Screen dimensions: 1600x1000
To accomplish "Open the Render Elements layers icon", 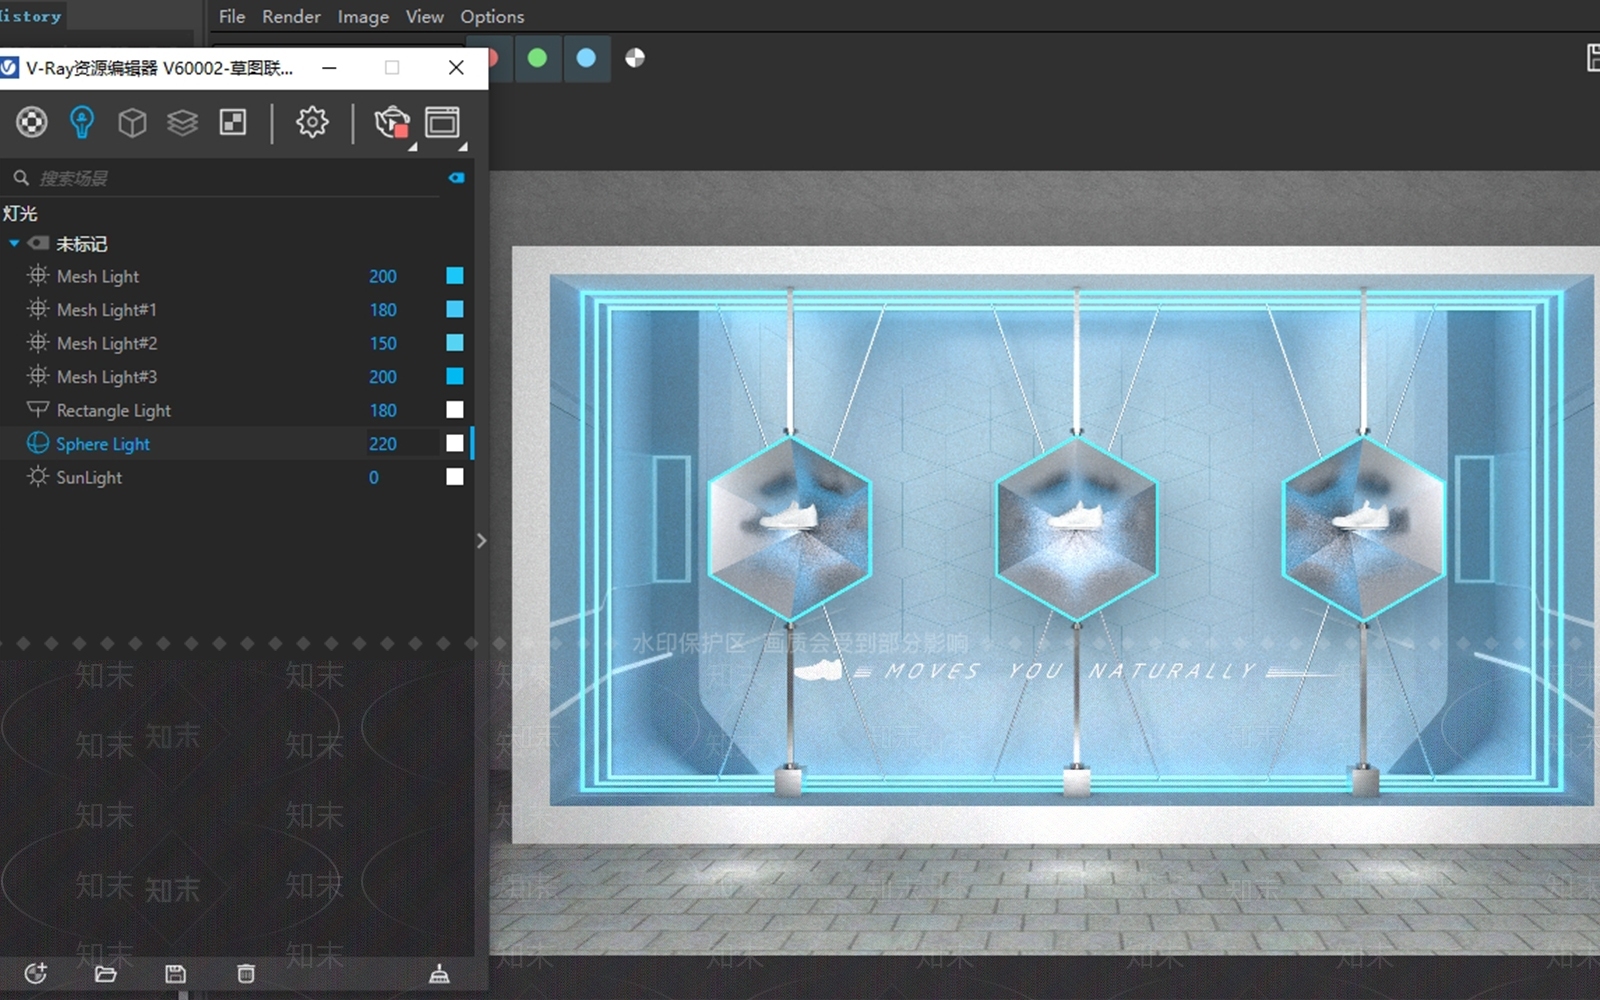I will coord(182,122).
